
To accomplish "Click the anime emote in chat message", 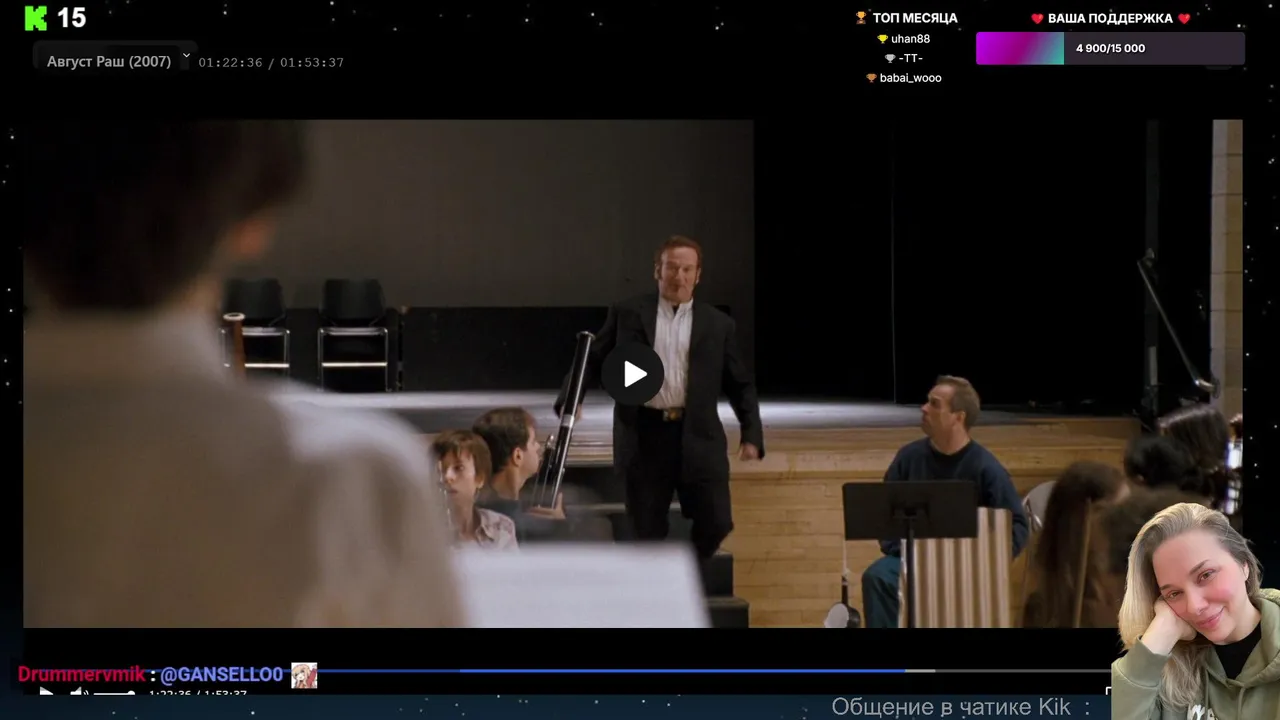I will 304,675.
